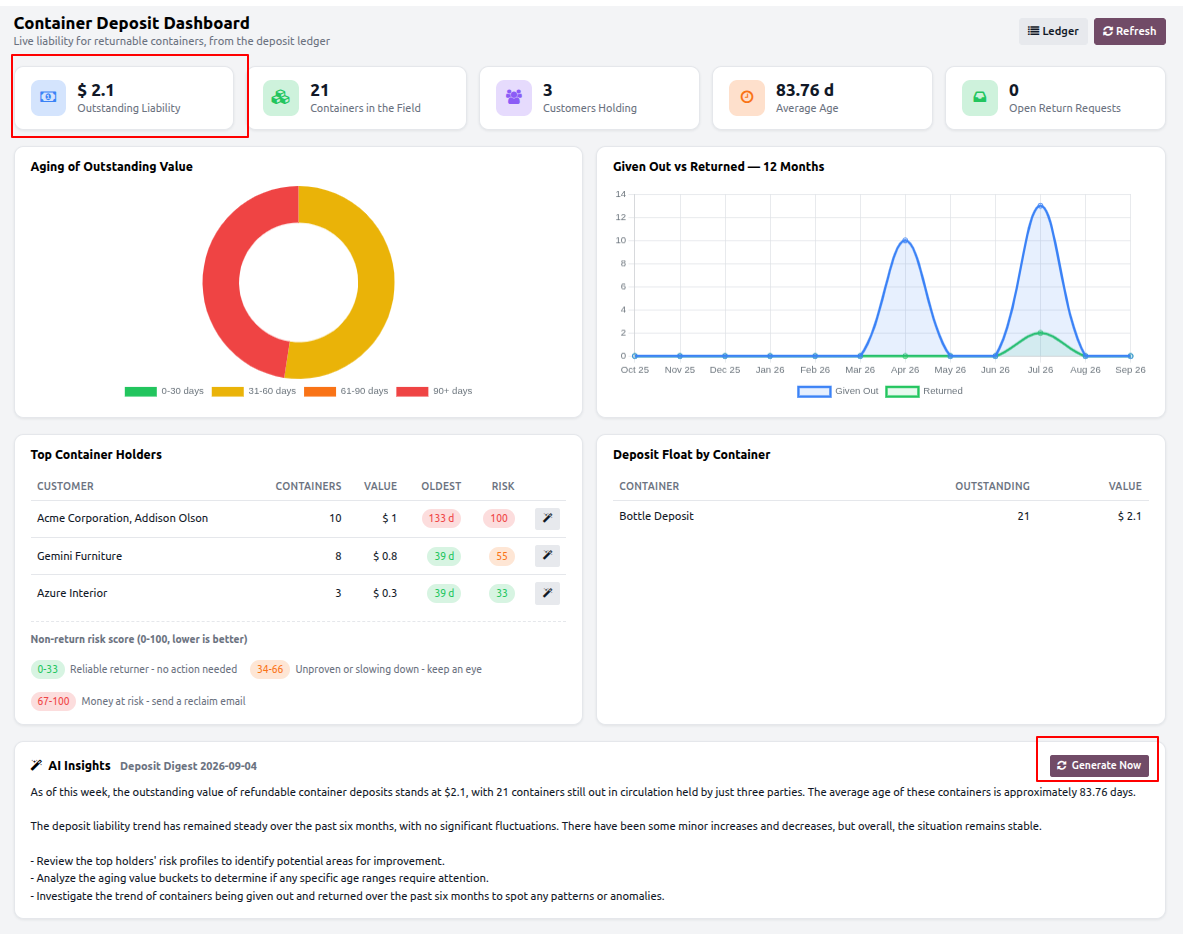
Task: Select the Acme Corporation, Addison Olson row
Action: pyautogui.click(x=298, y=518)
